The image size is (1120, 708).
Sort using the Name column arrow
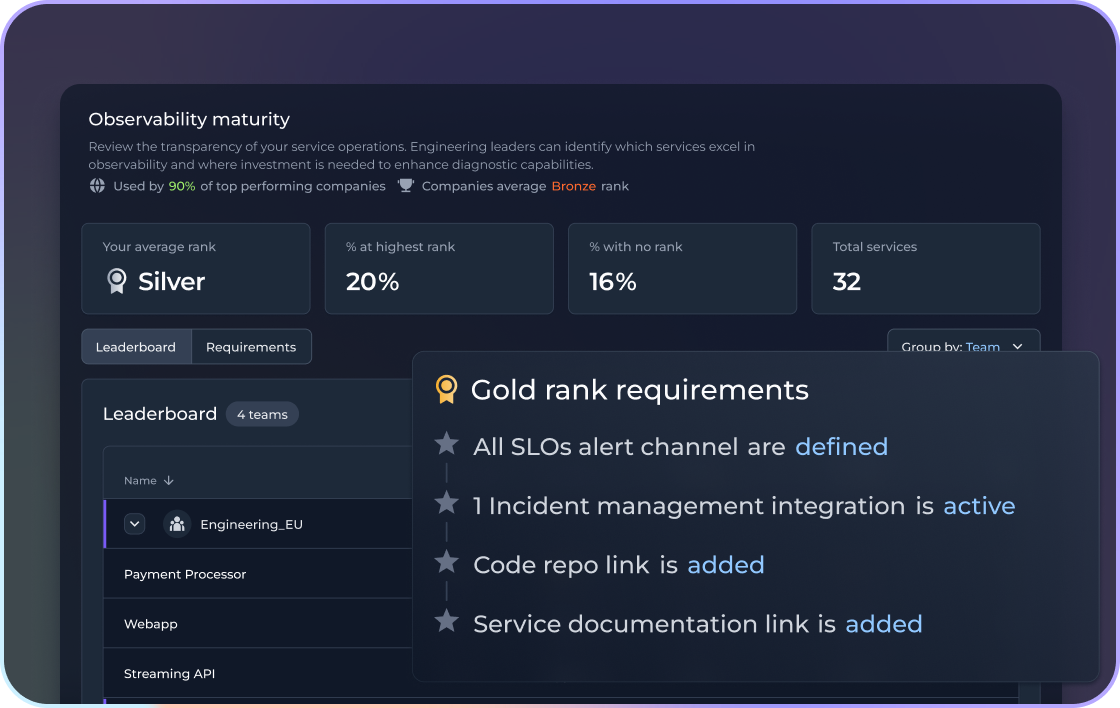click(x=168, y=481)
